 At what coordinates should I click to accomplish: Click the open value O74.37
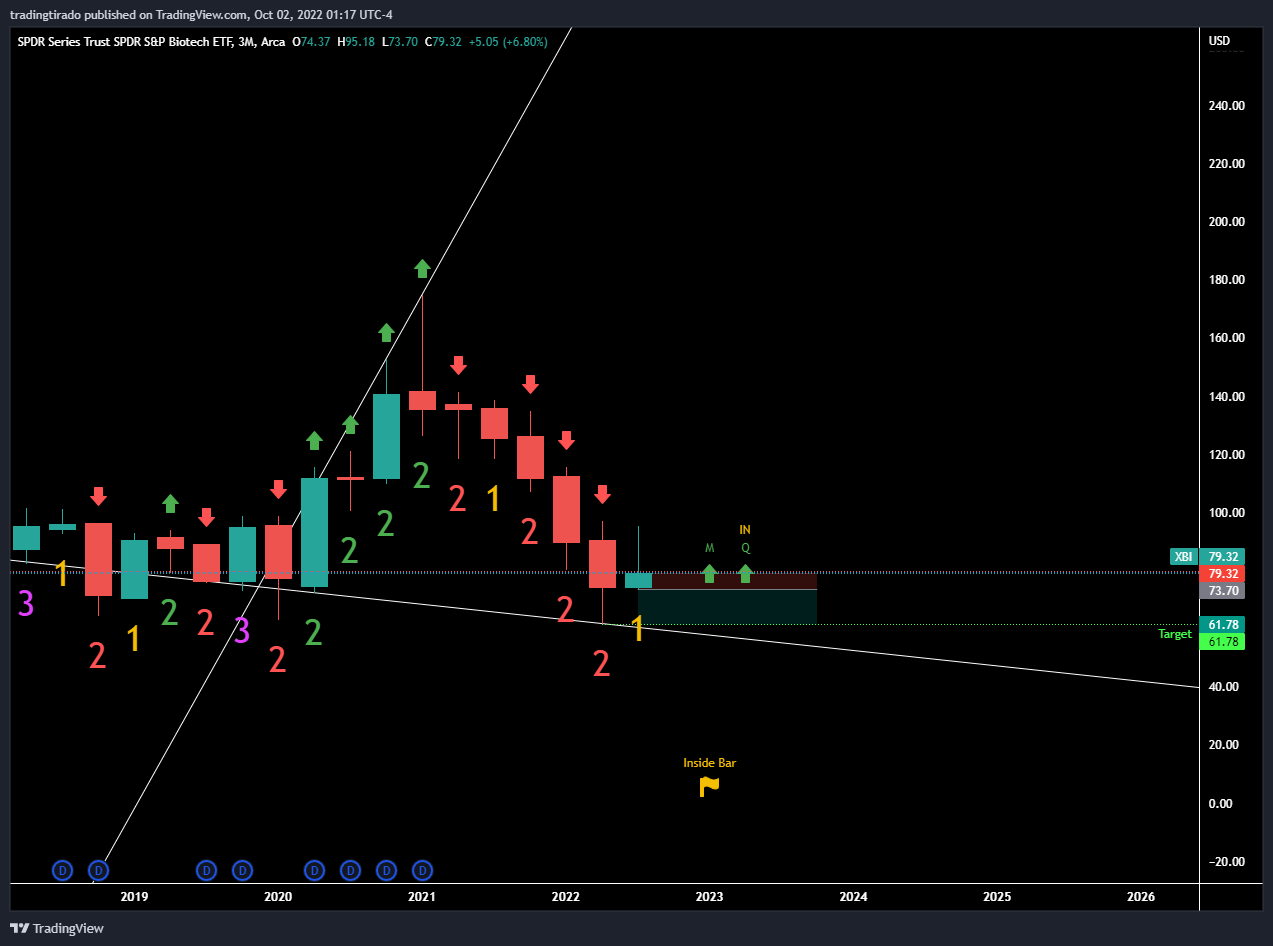[311, 41]
